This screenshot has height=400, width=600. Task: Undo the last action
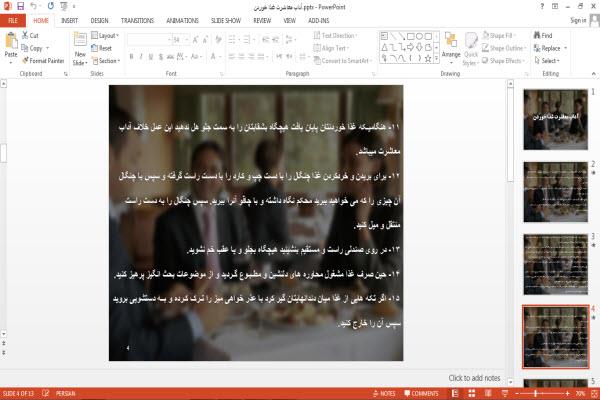click(33, 6)
